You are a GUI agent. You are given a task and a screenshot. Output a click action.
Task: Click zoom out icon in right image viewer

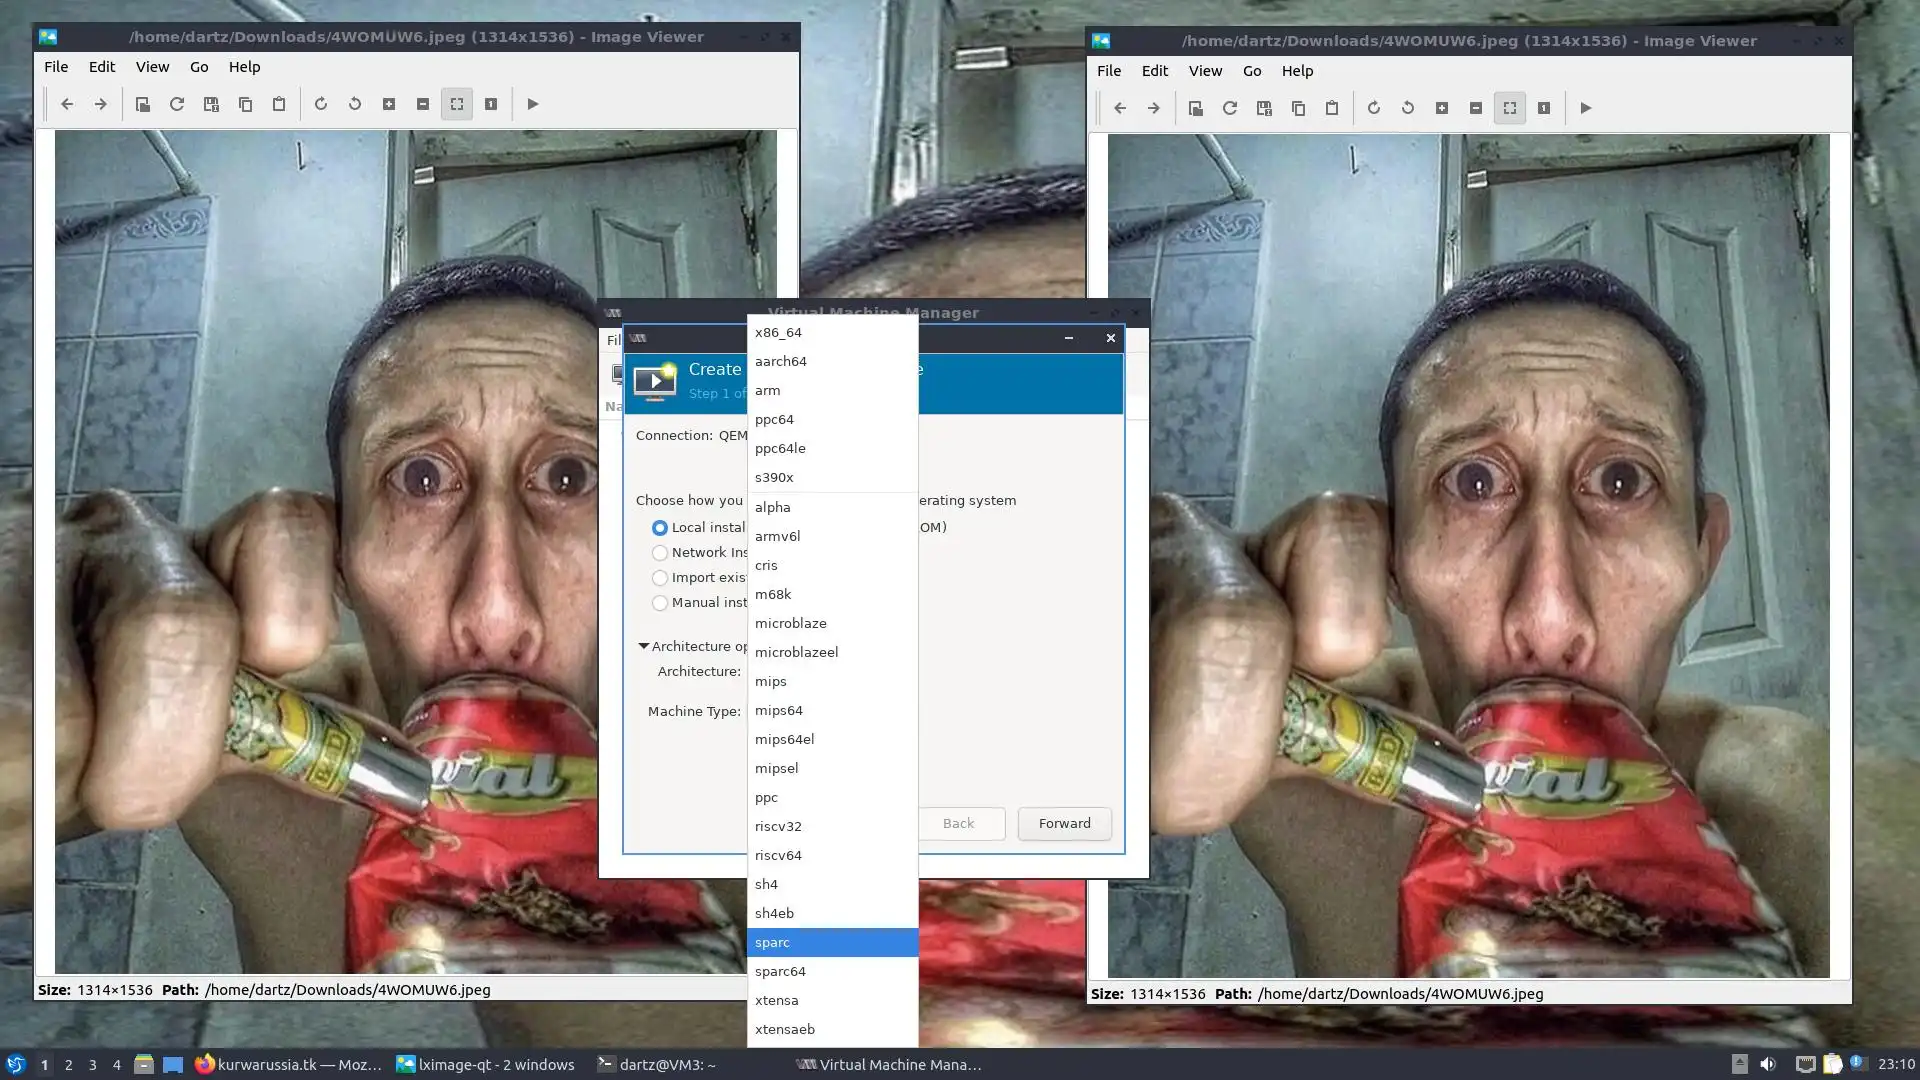pyautogui.click(x=1476, y=108)
